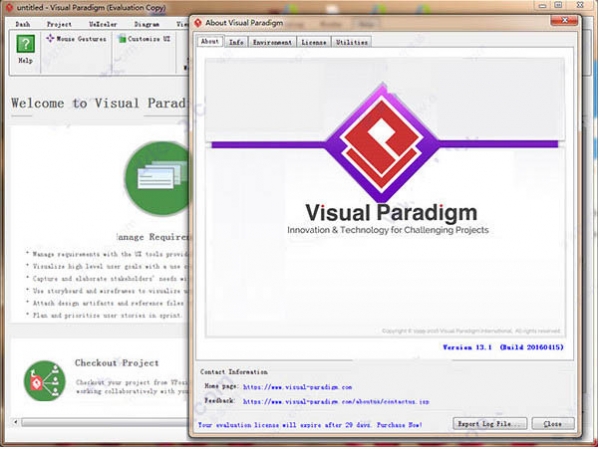
Task: Click 'Innovation & Technology for Challenging Projects' tagline
Action: (388, 230)
